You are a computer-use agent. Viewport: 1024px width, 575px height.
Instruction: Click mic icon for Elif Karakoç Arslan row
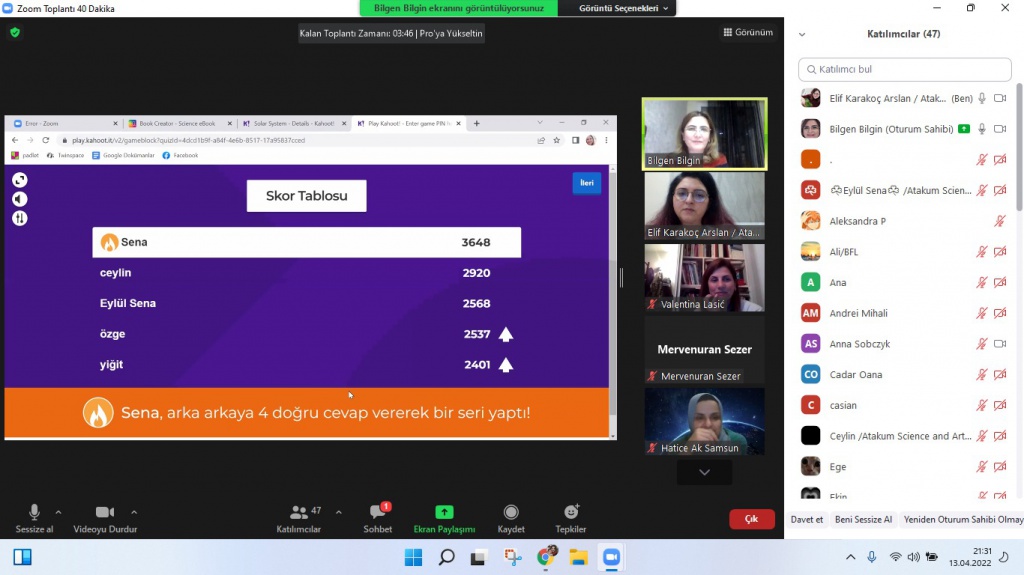click(x=982, y=98)
